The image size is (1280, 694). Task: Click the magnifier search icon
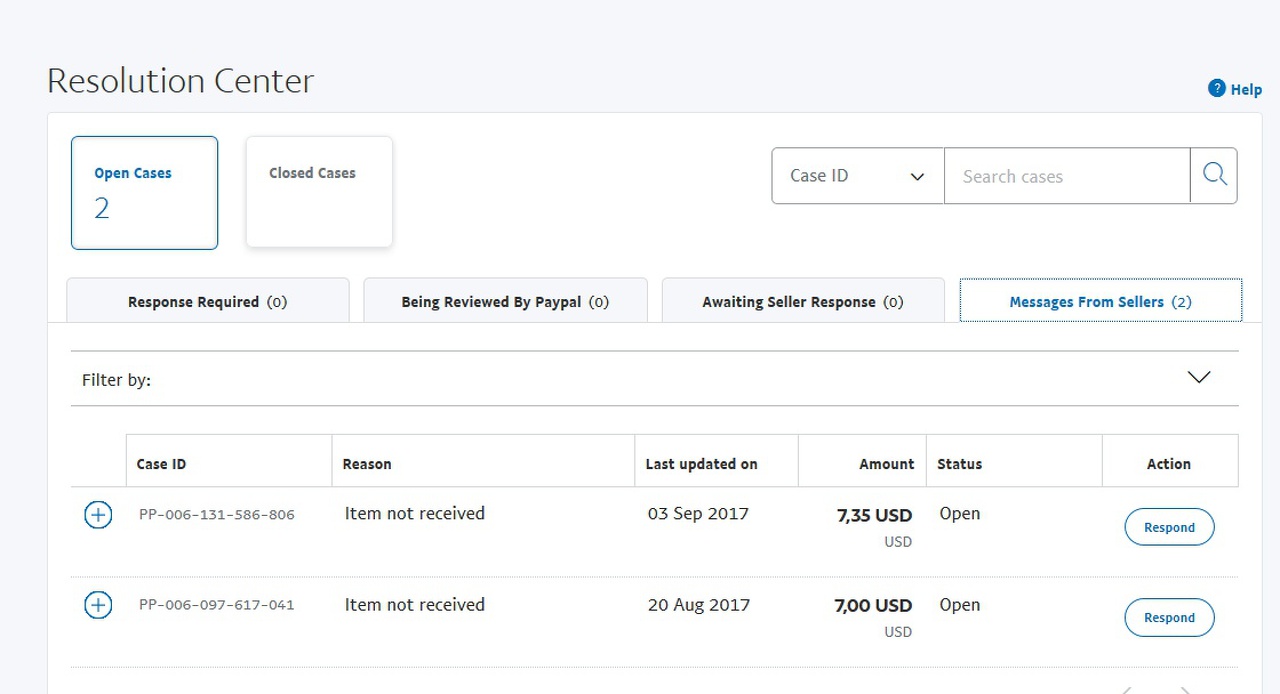1214,176
